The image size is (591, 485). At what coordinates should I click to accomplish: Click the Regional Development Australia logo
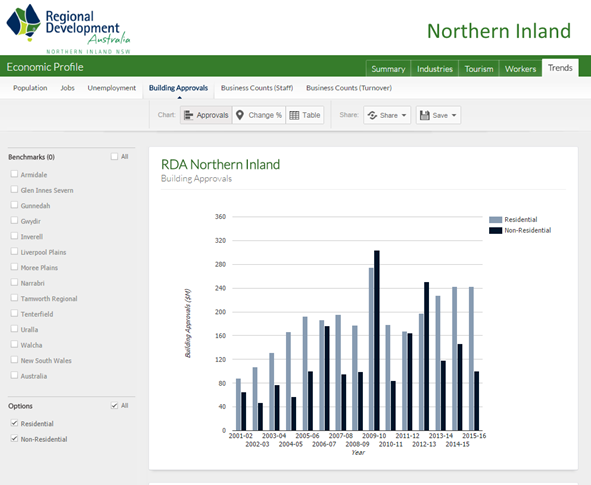point(68,29)
